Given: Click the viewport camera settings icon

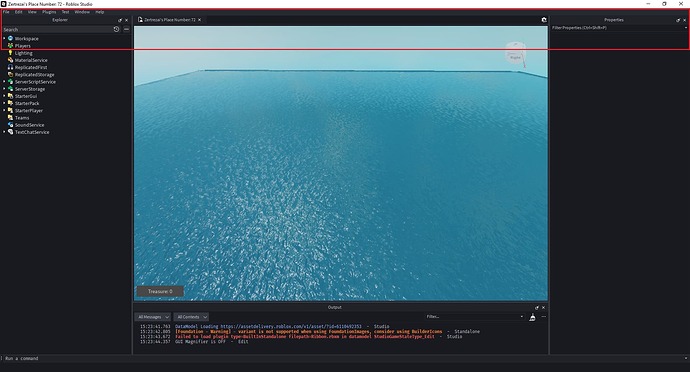Looking at the screenshot, I should pos(544,20).
